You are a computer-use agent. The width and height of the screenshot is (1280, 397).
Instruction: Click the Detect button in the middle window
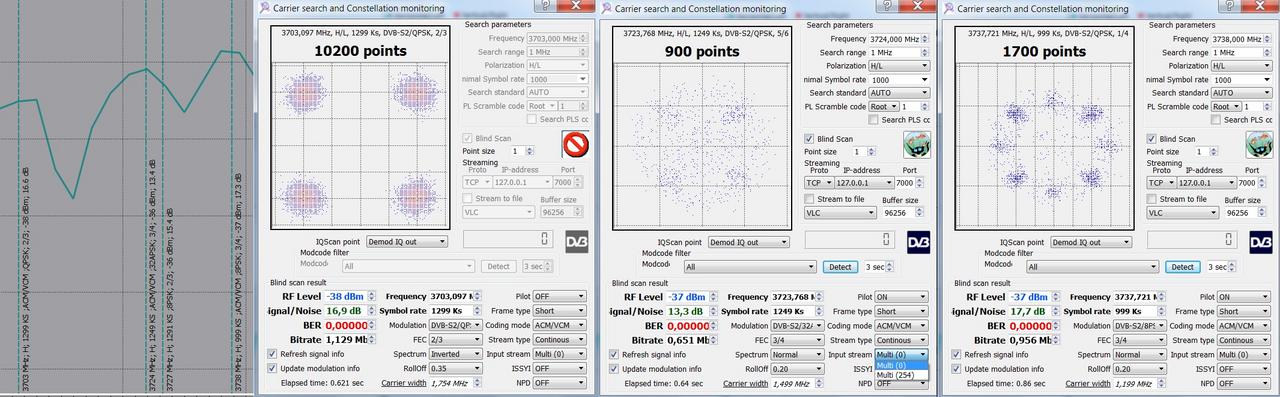pos(840,267)
